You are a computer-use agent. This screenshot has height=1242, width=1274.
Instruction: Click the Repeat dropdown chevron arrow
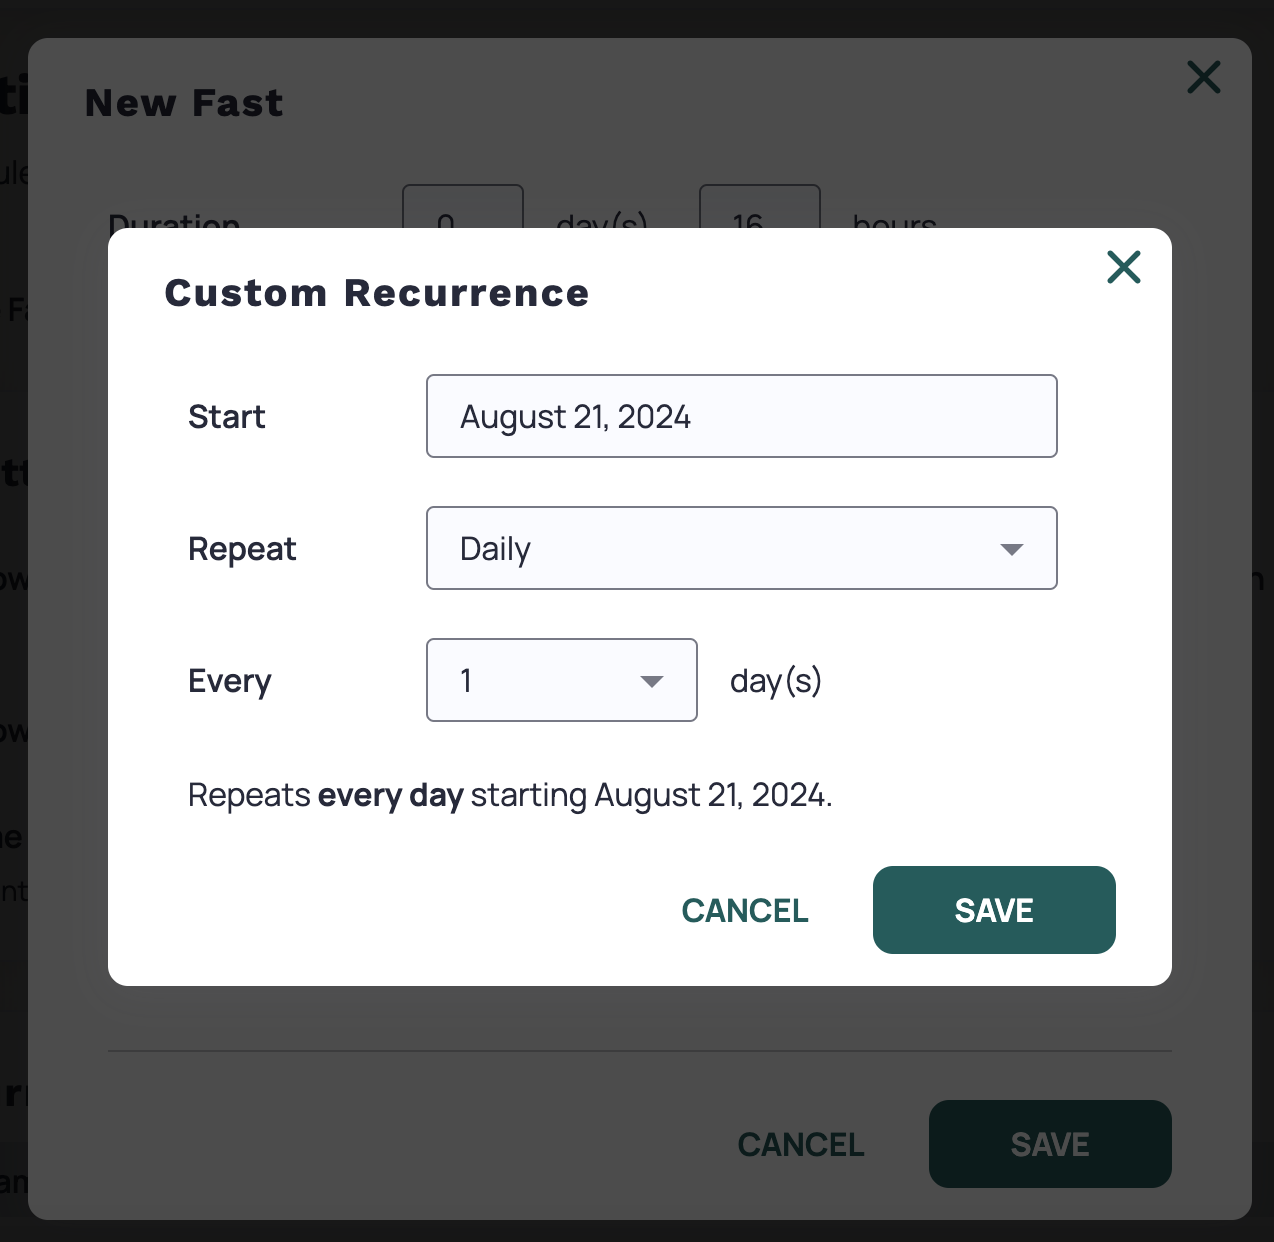[x=1012, y=548]
